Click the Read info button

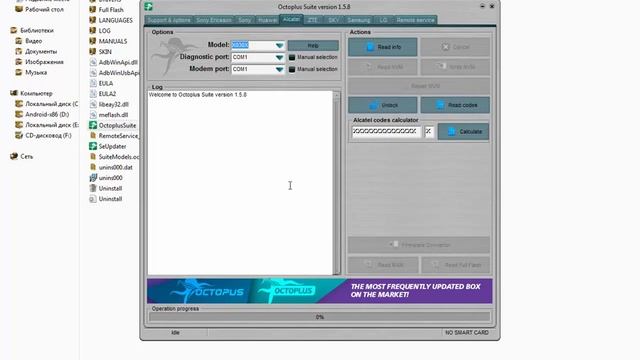[382, 47]
